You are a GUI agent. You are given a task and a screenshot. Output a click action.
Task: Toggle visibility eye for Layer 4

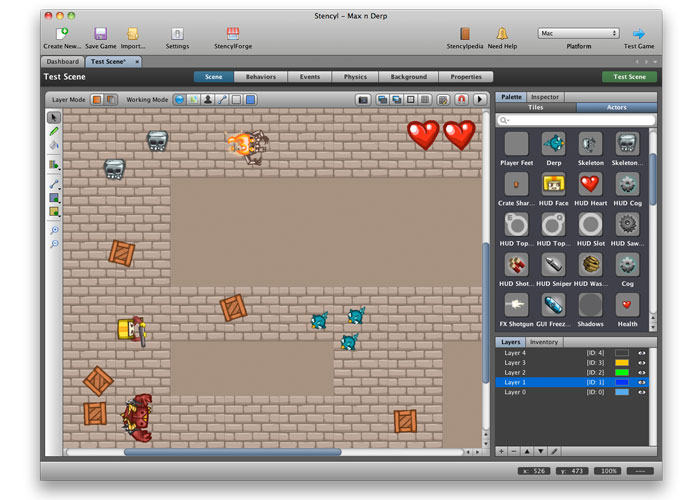(x=642, y=353)
